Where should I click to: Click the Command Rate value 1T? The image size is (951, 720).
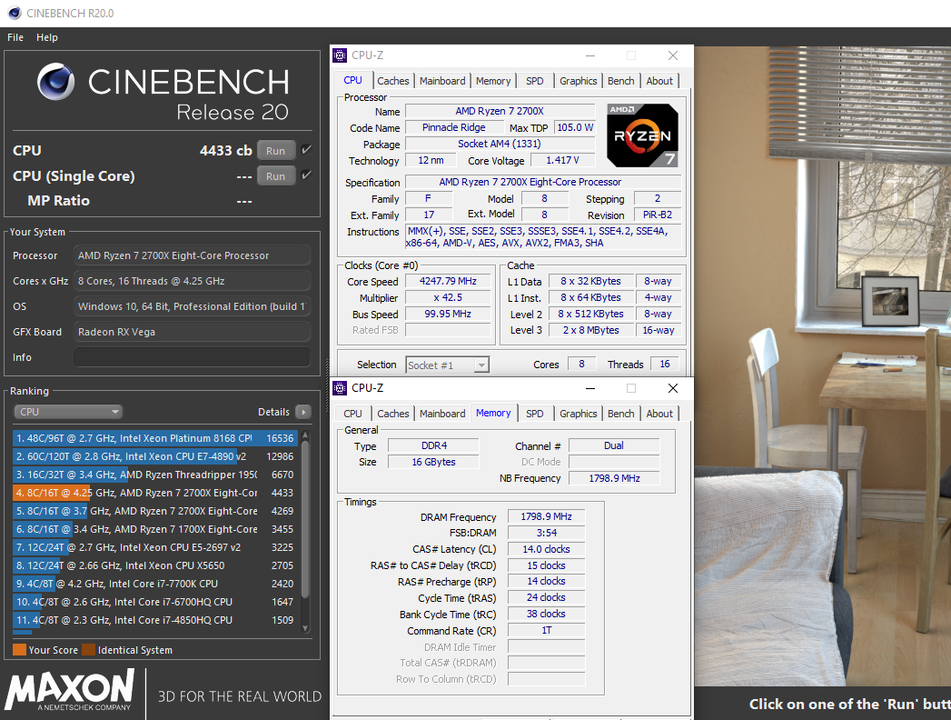(x=546, y=630)
